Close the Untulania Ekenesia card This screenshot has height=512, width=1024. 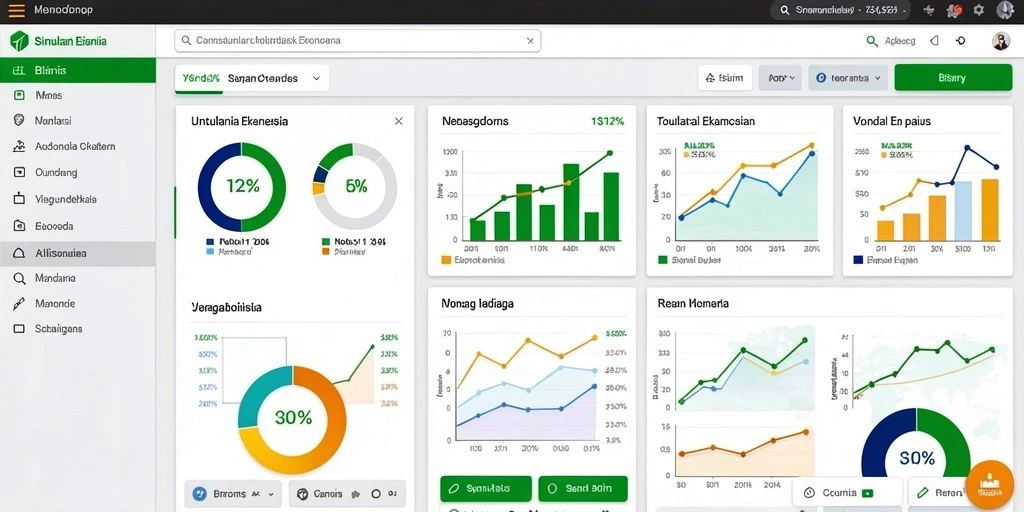coord(398,121)
